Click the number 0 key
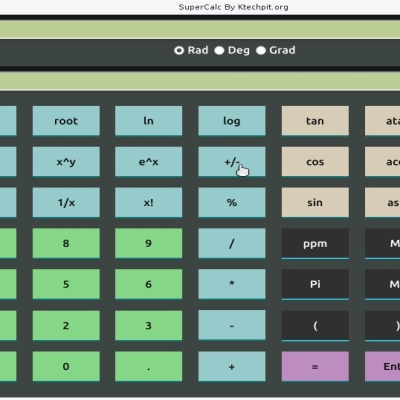 [66, 366]
